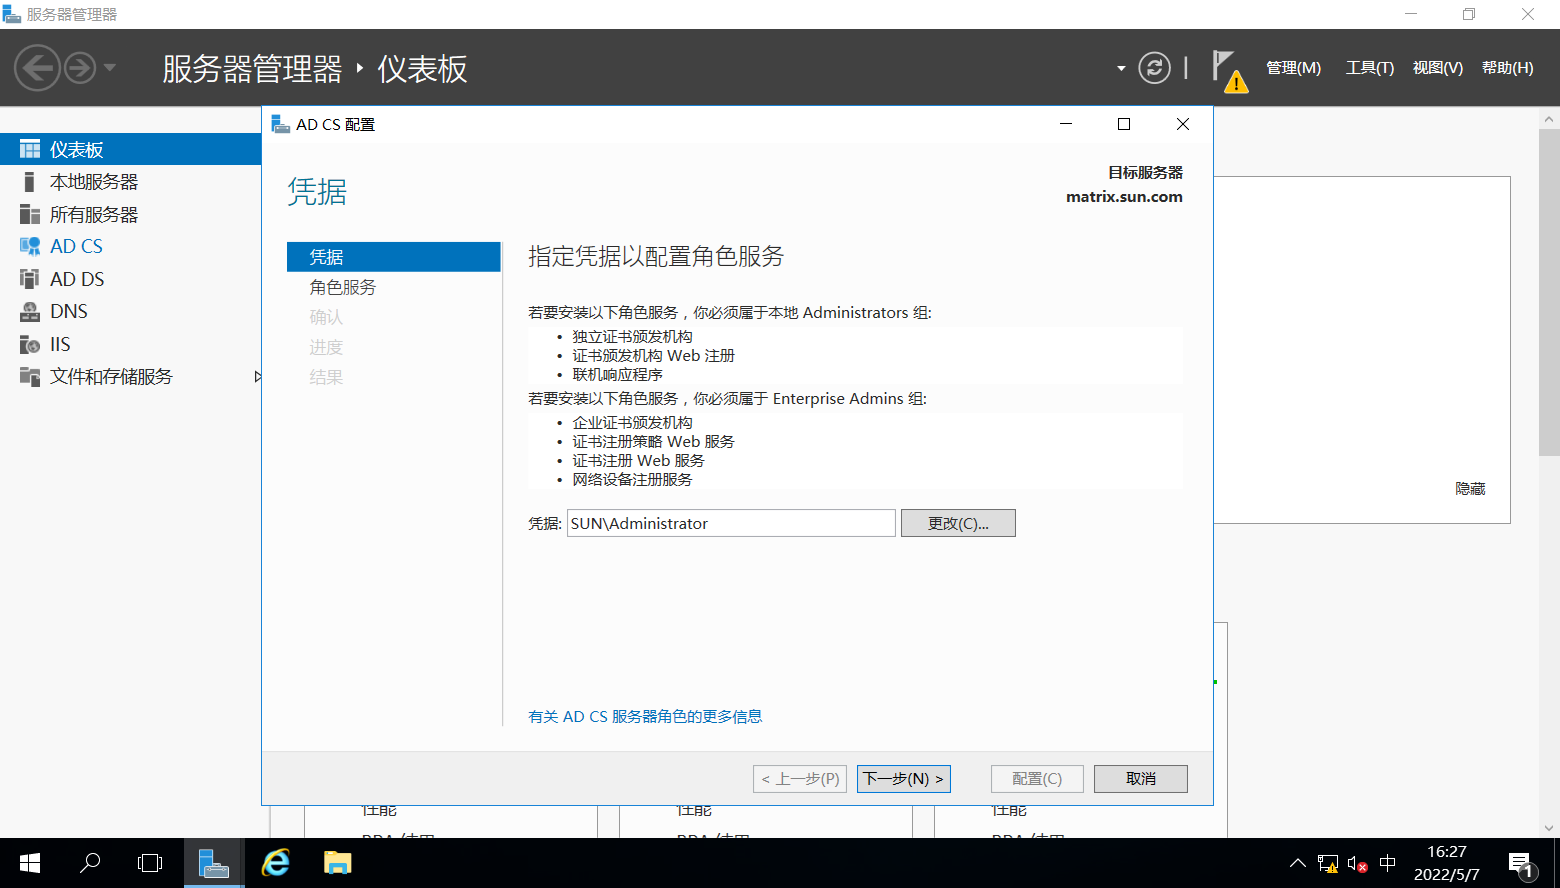This screenshot has width=1560, height=888.
Task: Click the 隐藏 link in dashboard
Action: [x=1470, y=489]
